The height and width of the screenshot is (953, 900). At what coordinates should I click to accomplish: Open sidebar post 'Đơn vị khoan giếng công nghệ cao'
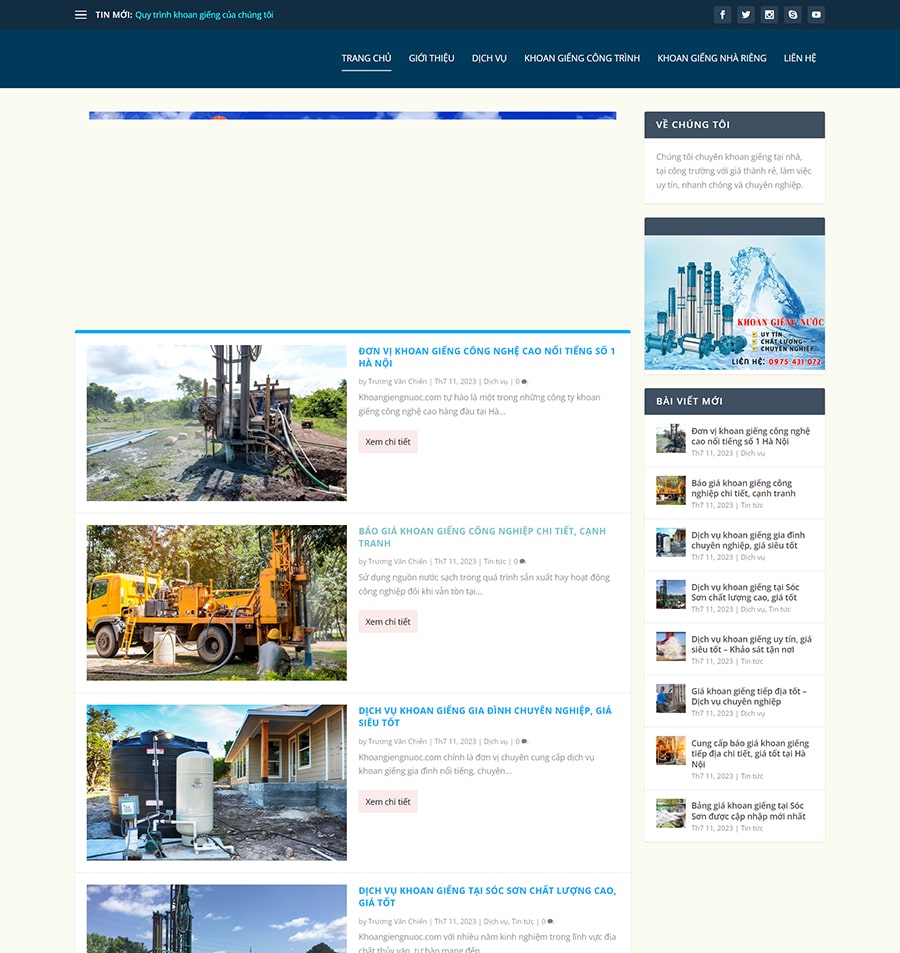(x=751, y=436)
